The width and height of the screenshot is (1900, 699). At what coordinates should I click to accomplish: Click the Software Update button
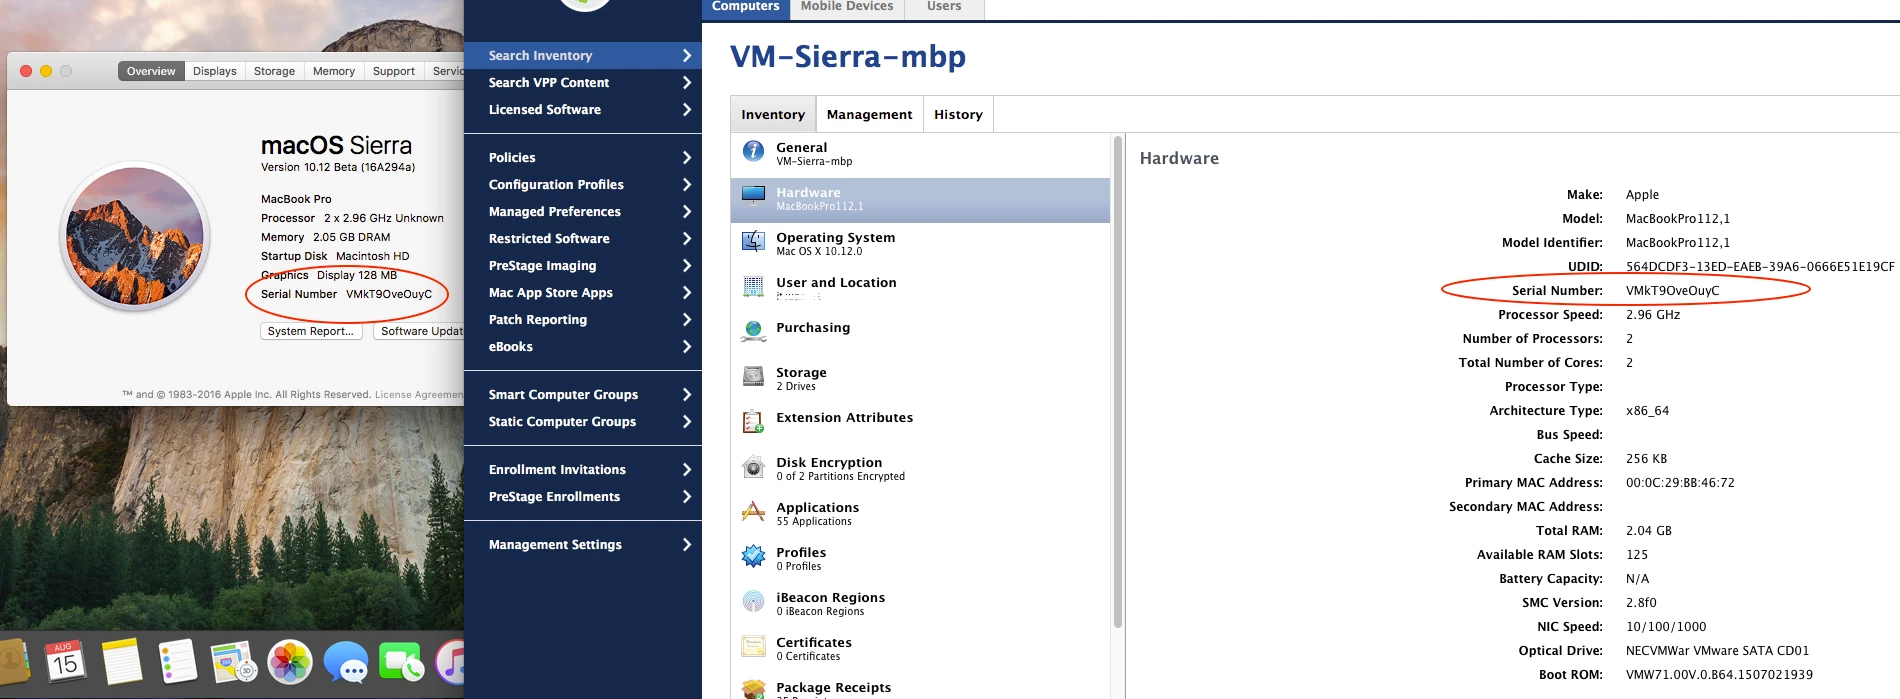click(419, 331)
